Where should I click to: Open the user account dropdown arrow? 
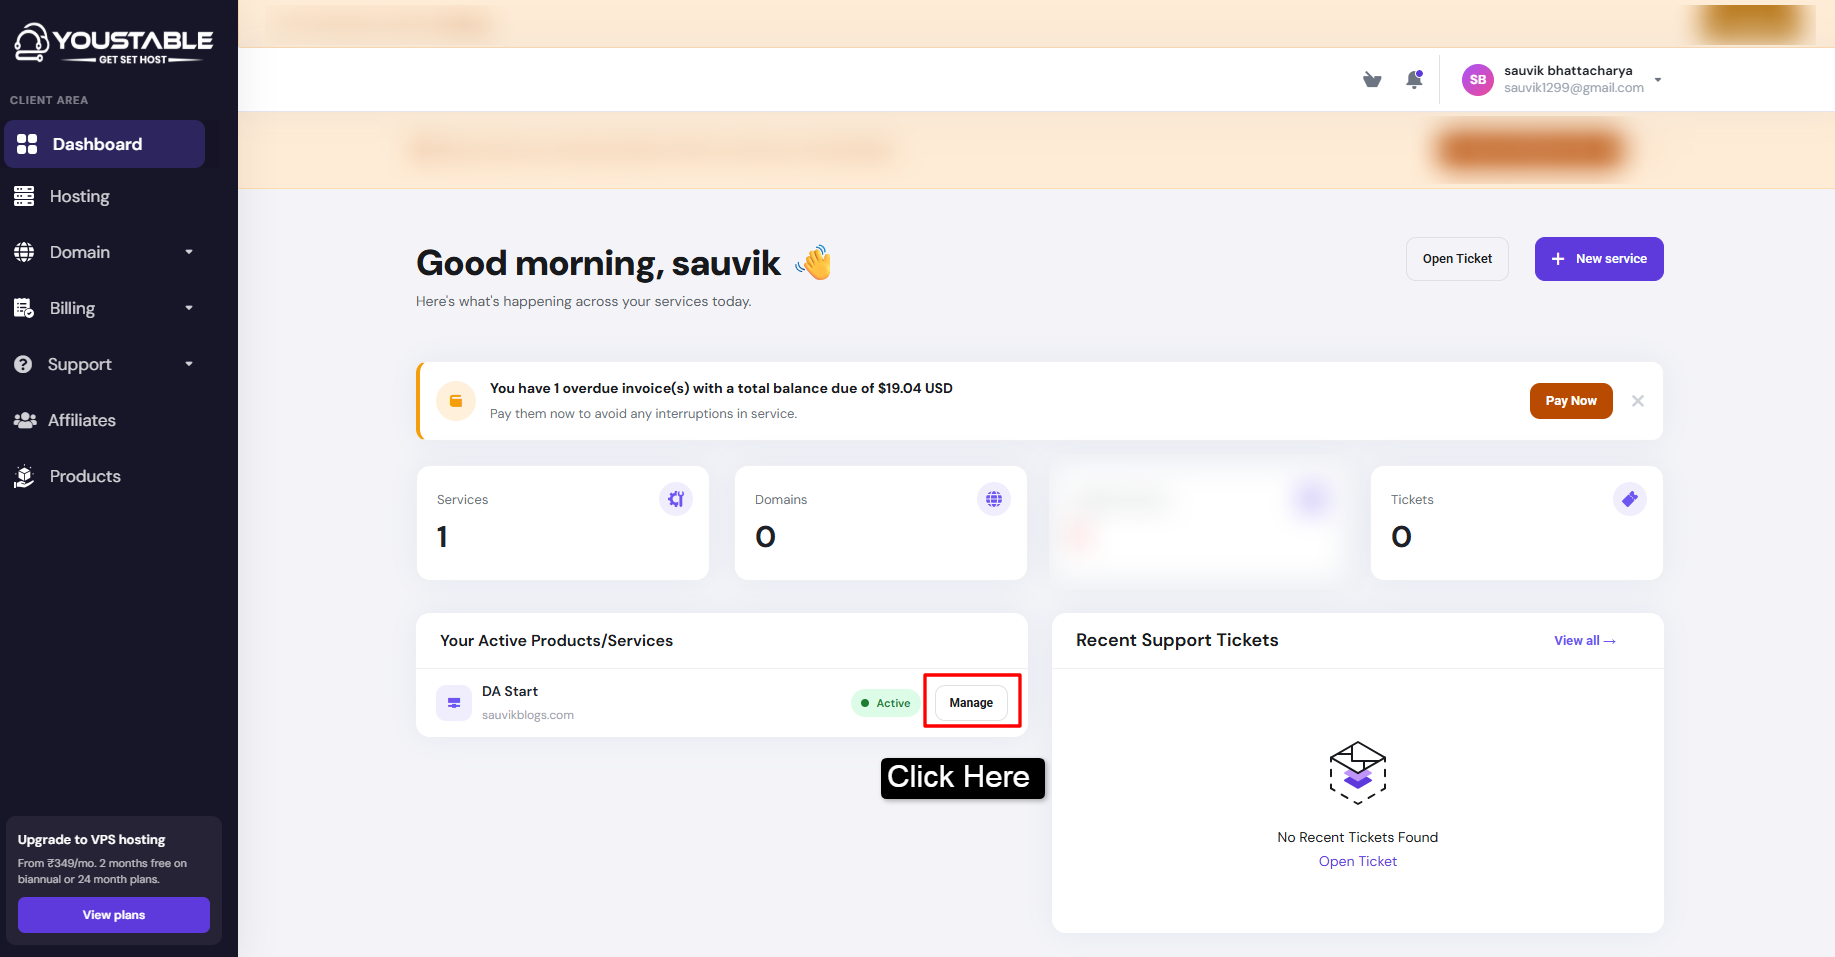[x=1658, y=80]
